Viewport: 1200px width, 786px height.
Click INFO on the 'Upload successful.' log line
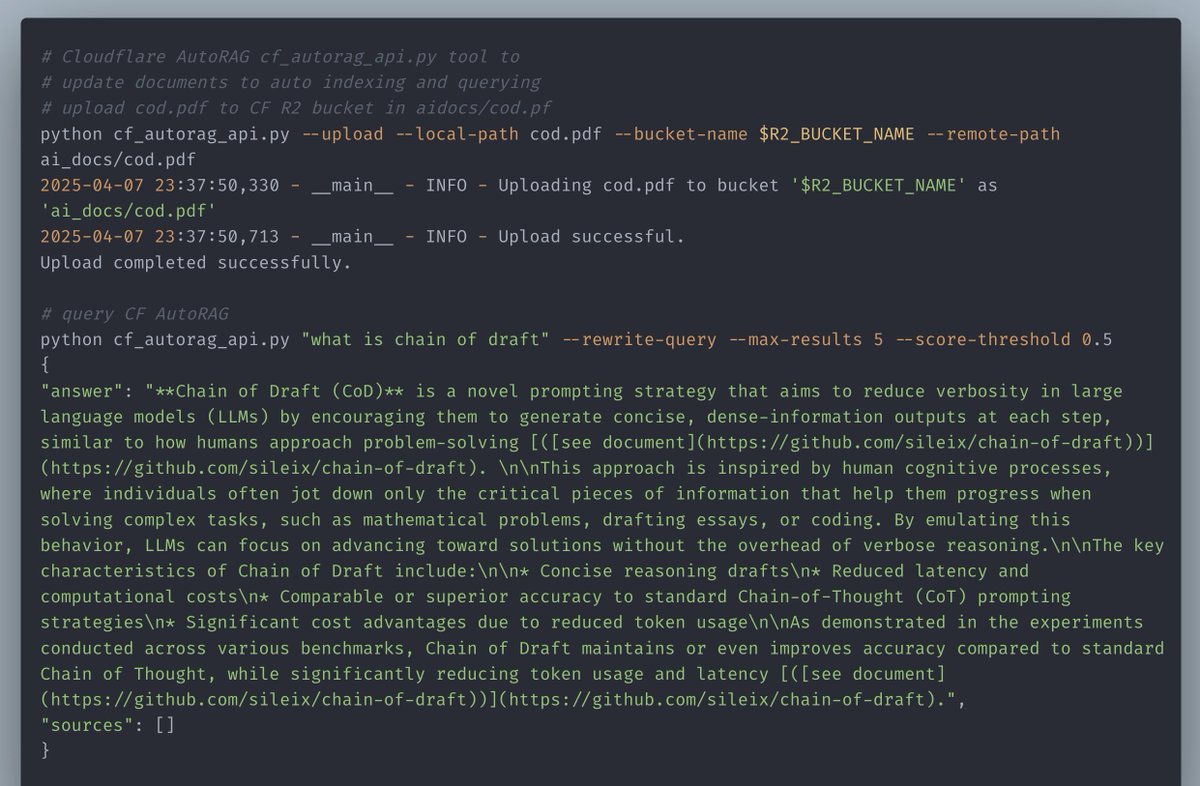pyautogui.click(x=447, y=237)
